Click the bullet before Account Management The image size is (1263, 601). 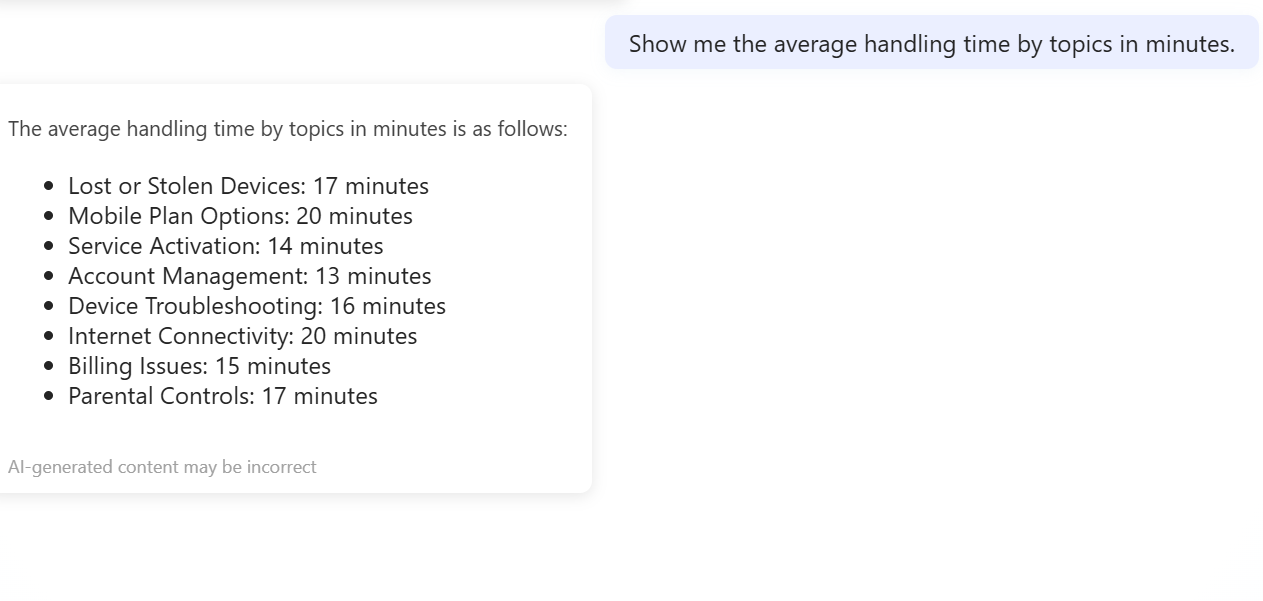click(x=49, y=276)
